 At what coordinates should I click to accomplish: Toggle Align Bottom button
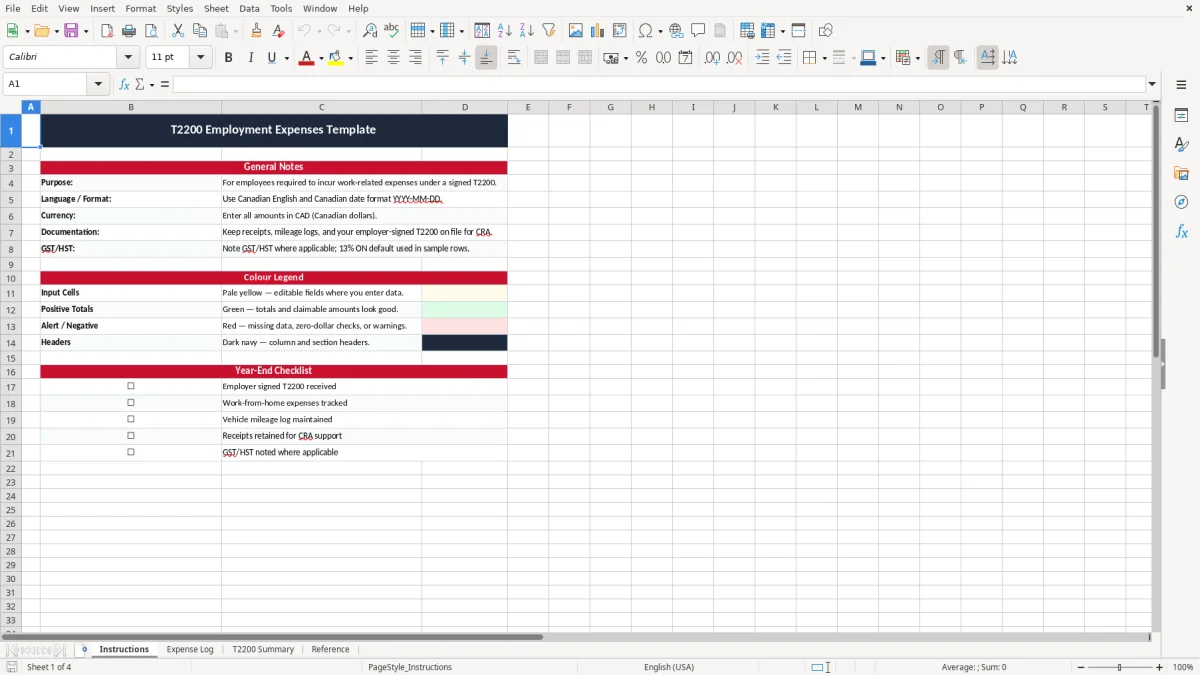486,58
